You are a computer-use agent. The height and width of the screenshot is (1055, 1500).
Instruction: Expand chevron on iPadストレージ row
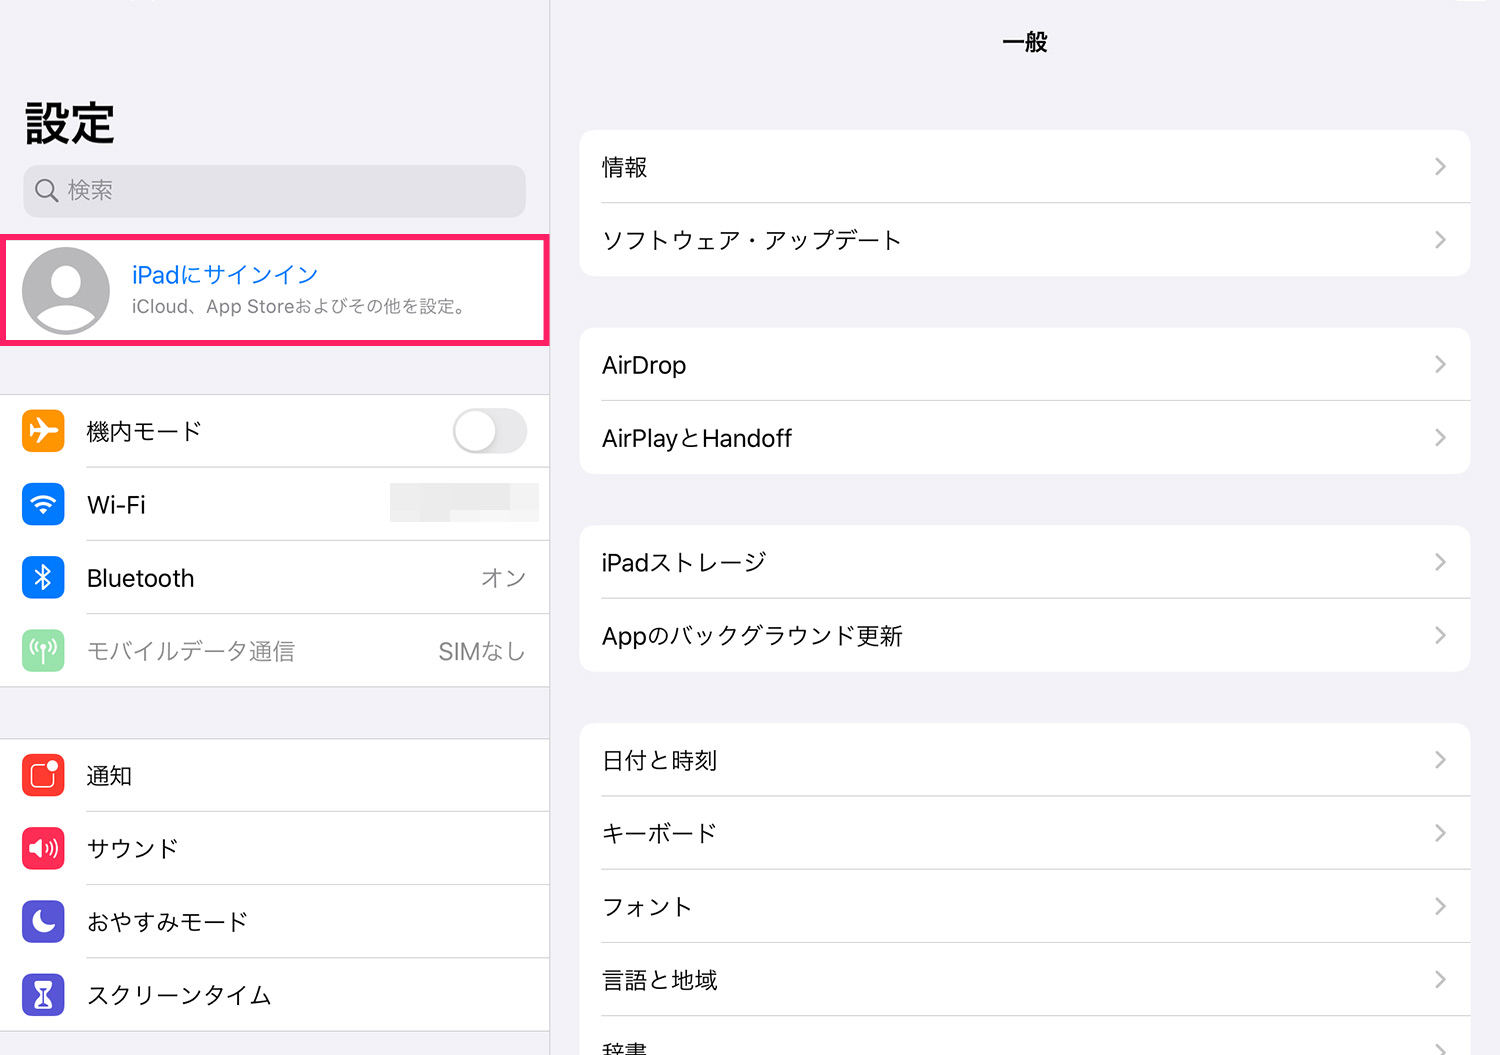pyautogui.click(x=1440, y=562)
